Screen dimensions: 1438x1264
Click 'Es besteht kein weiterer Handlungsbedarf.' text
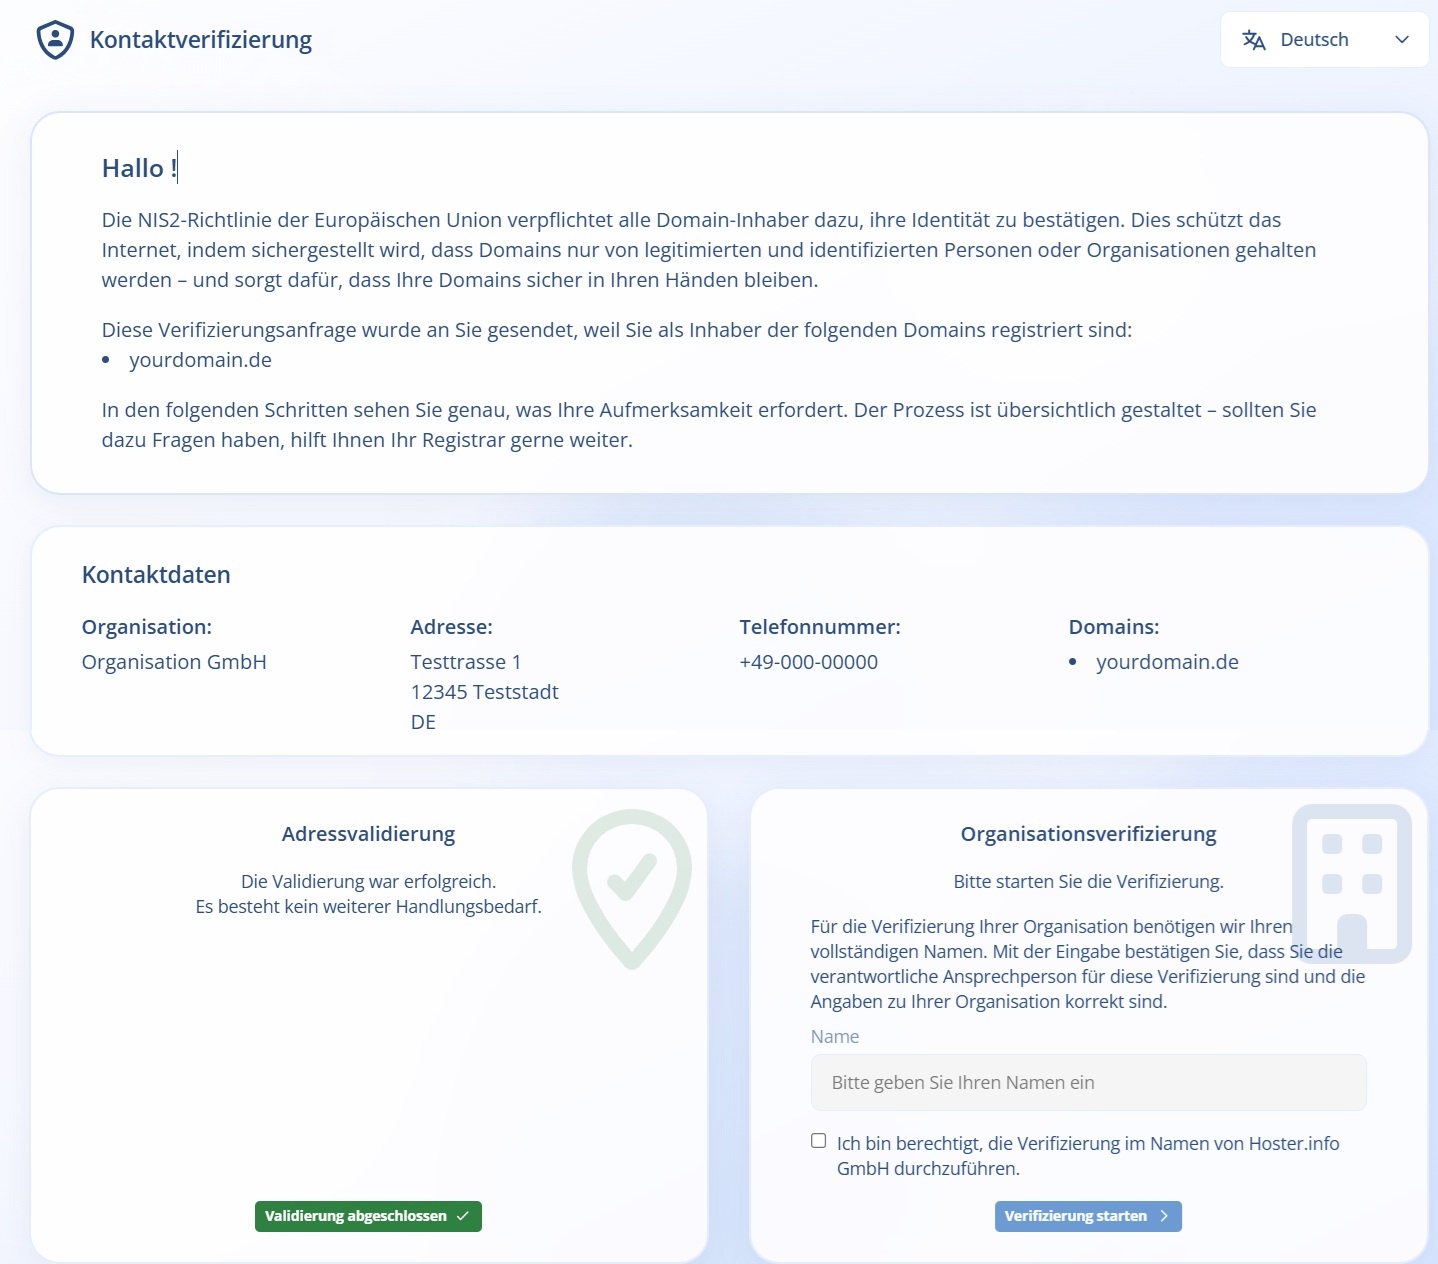click(368, 907)
